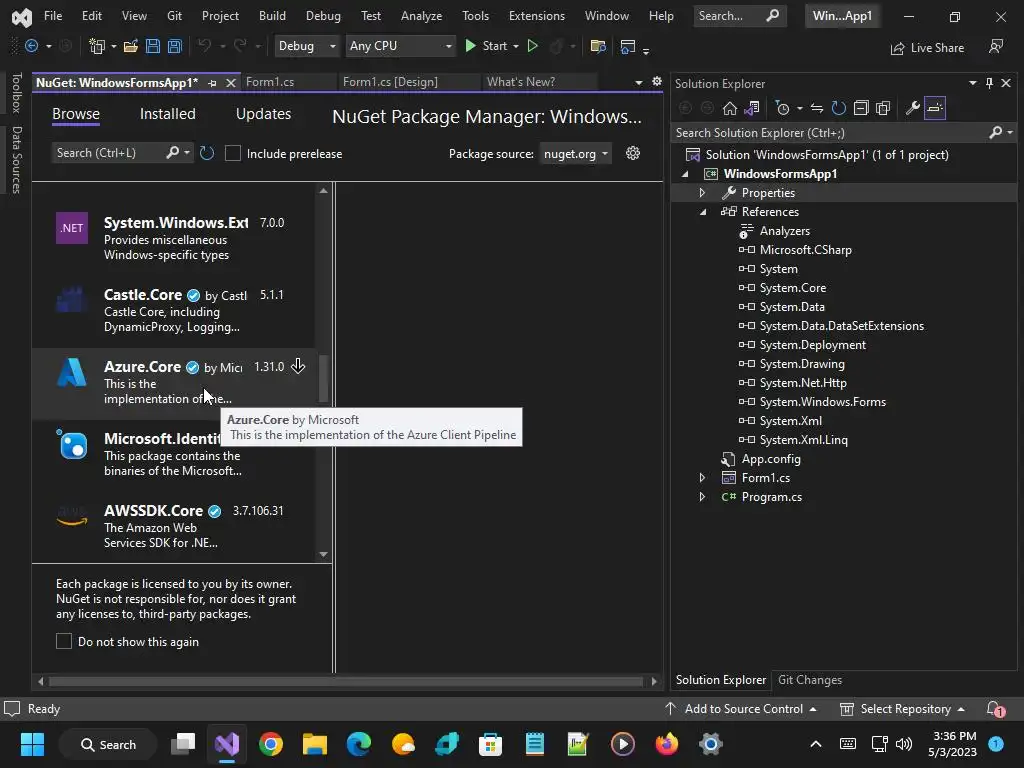Screen dimensions: 1024x768
Task: Open the Toolbox side panel
Action: [16, 93]
